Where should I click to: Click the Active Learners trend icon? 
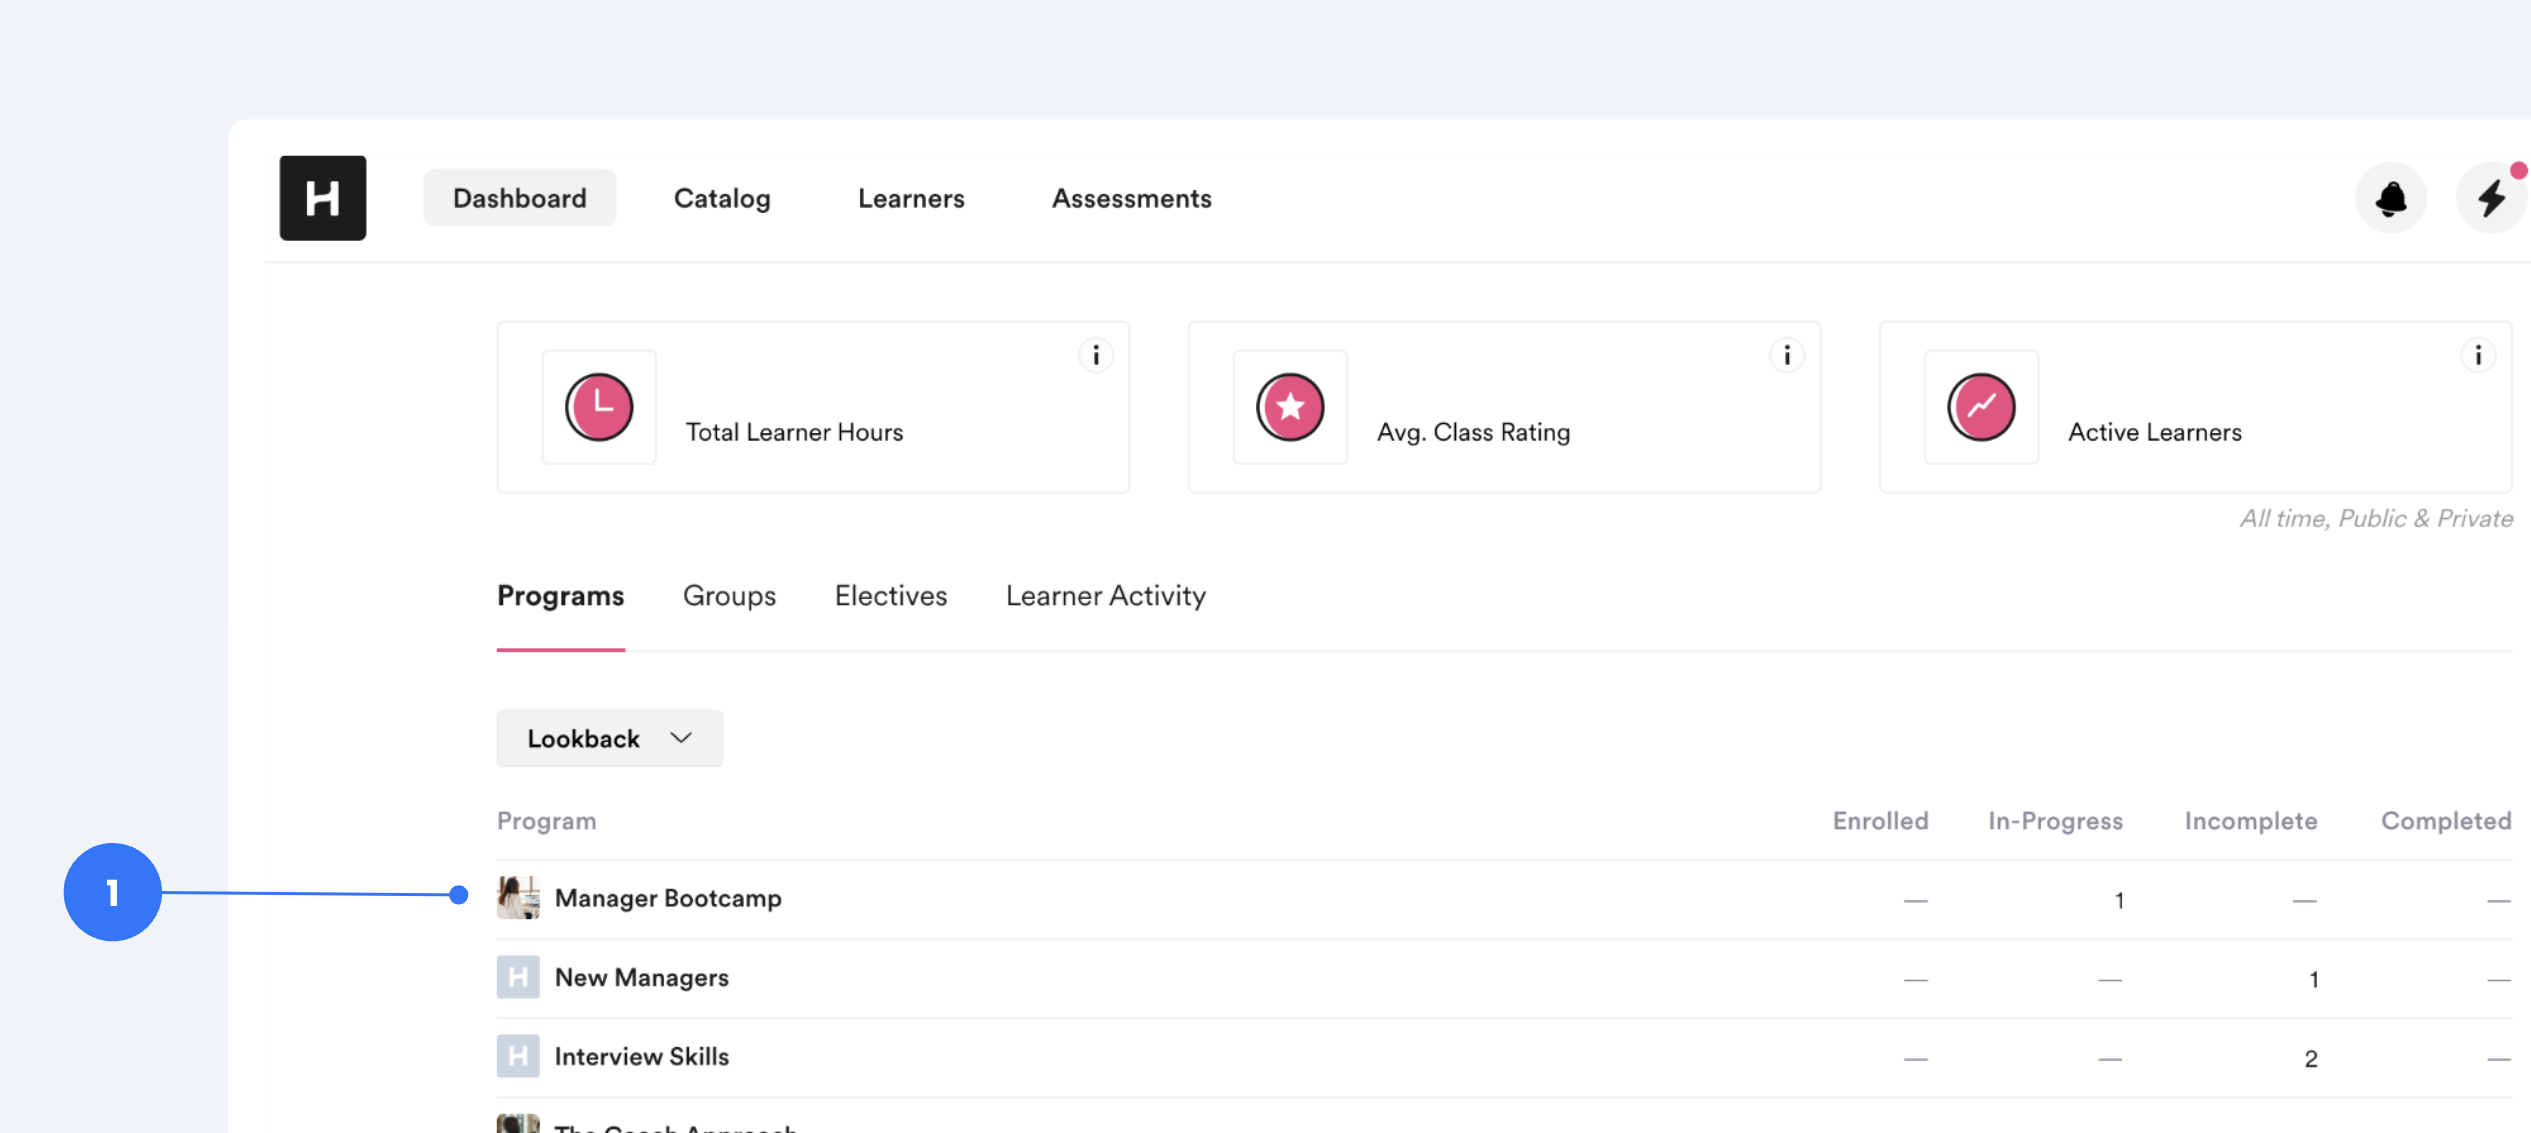(x=1981, y=407)
